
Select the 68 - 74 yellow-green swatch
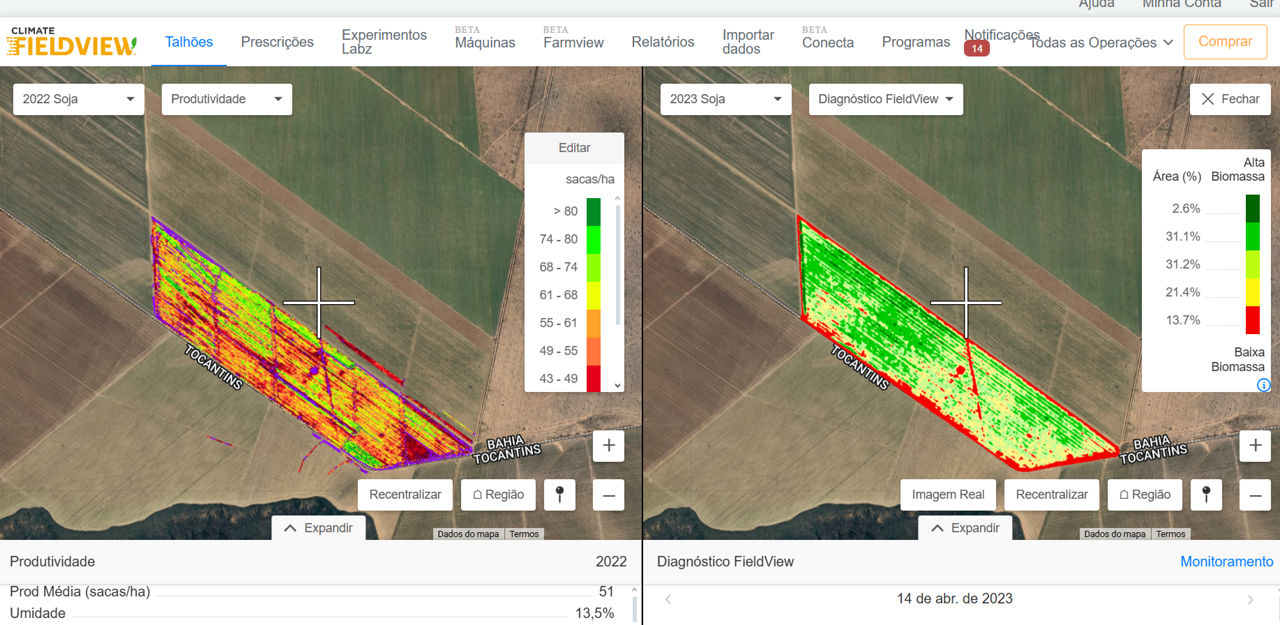tap(593, 267)
